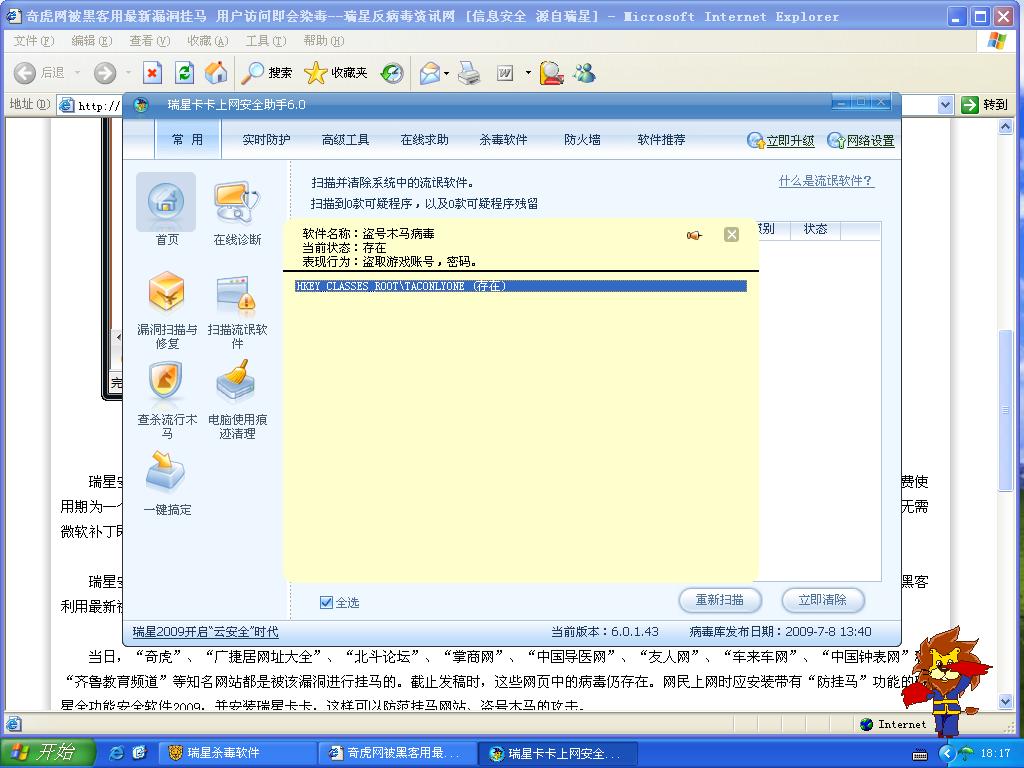1024x768 pixels.
Task: Open IE 帮助 menu
Action: click(323, 40)
